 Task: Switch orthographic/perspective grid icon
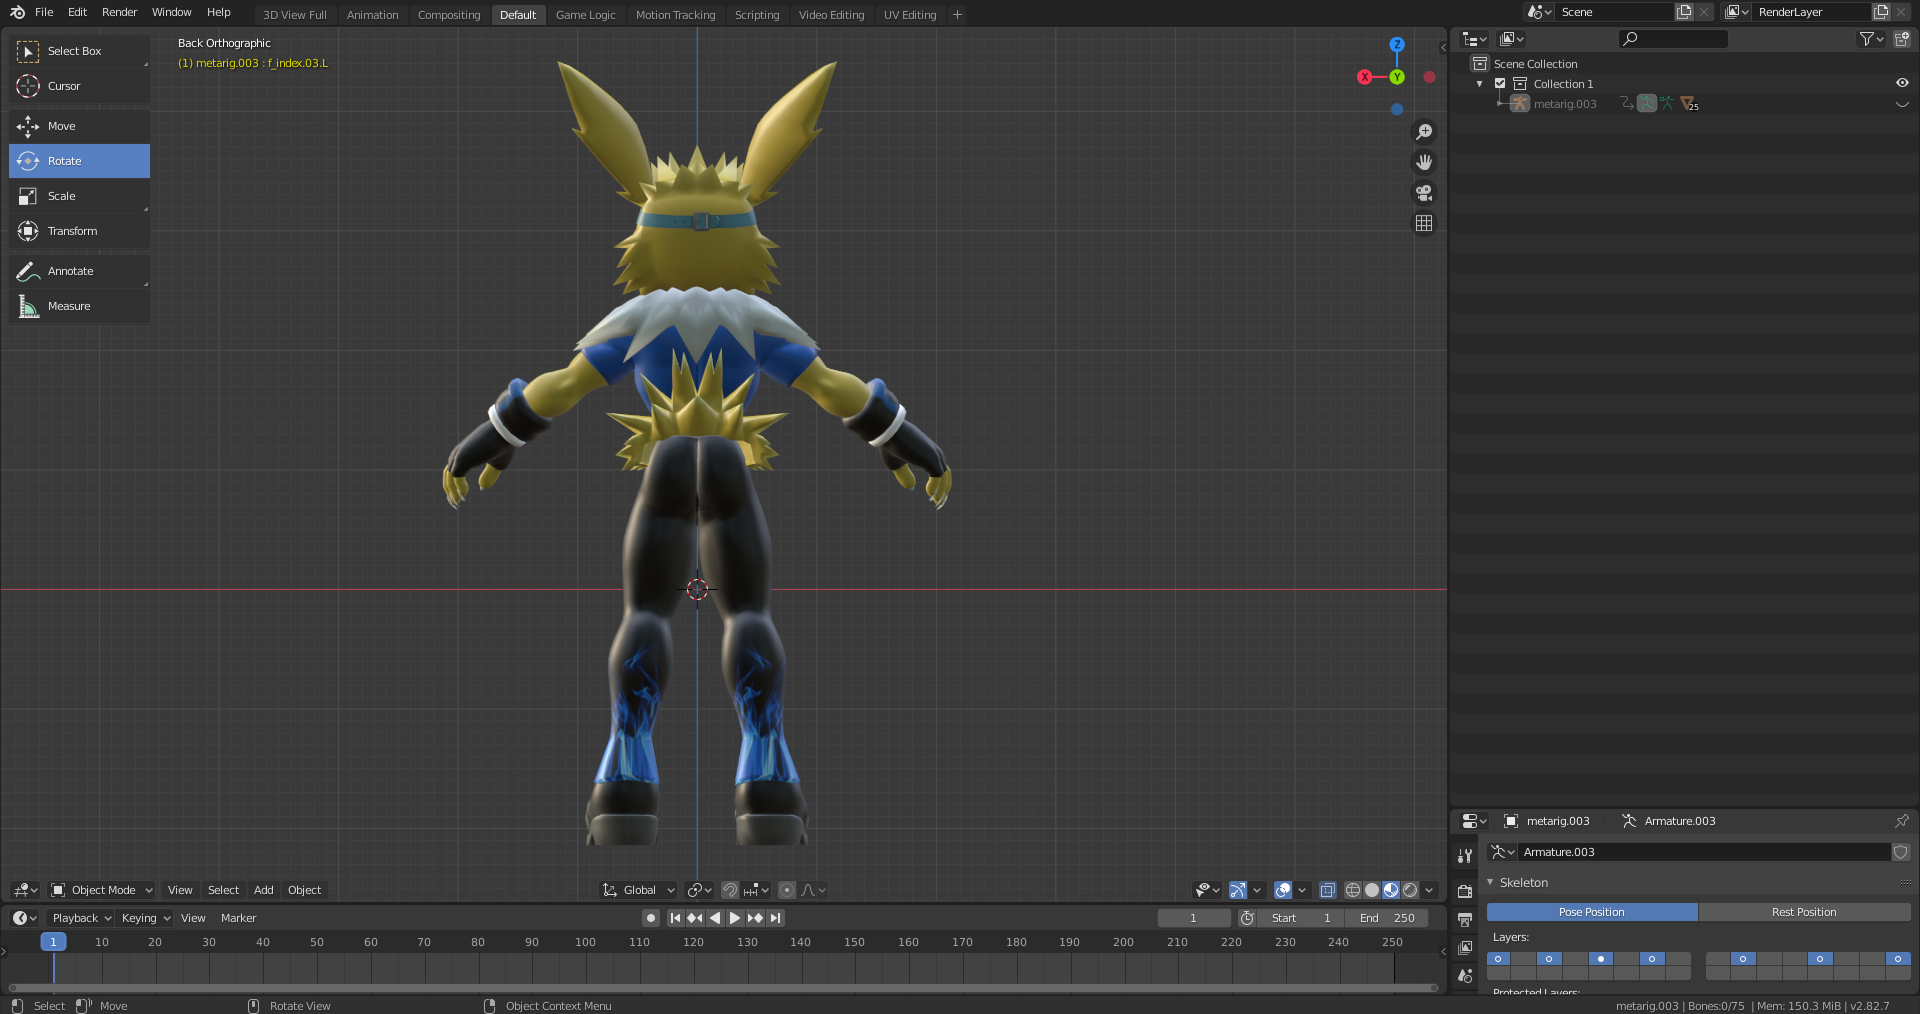click(x=1424, y=223)
